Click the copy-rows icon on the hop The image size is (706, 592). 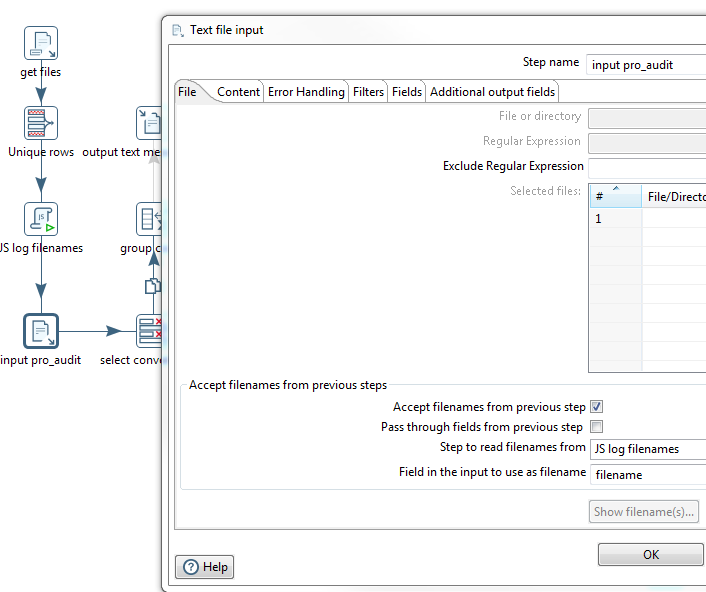pos(153,286)
